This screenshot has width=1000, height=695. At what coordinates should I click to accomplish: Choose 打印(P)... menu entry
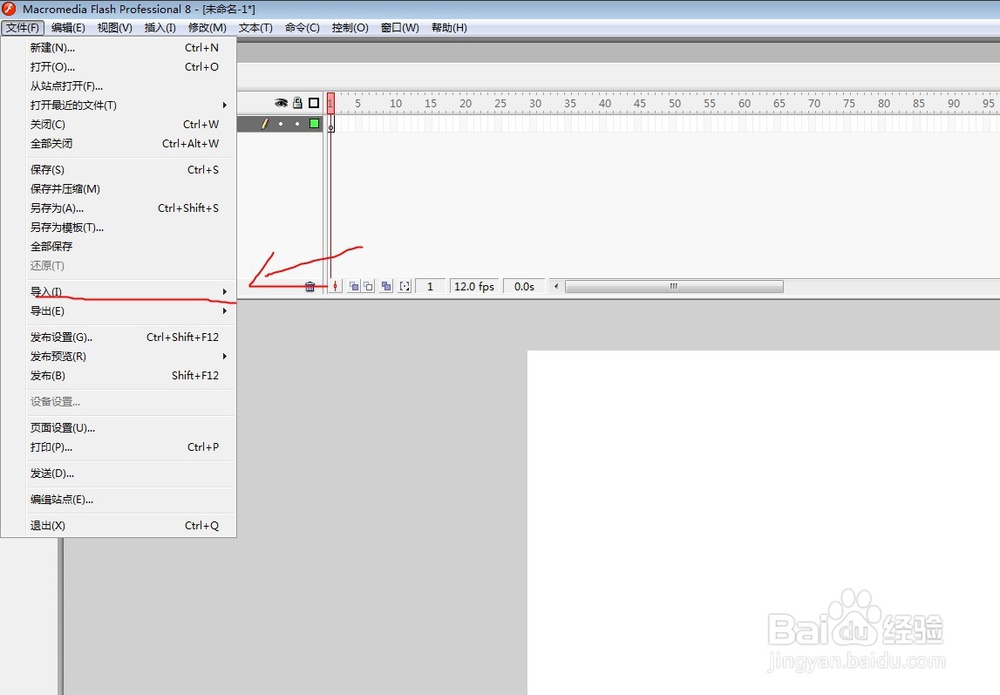click(119, 447)
